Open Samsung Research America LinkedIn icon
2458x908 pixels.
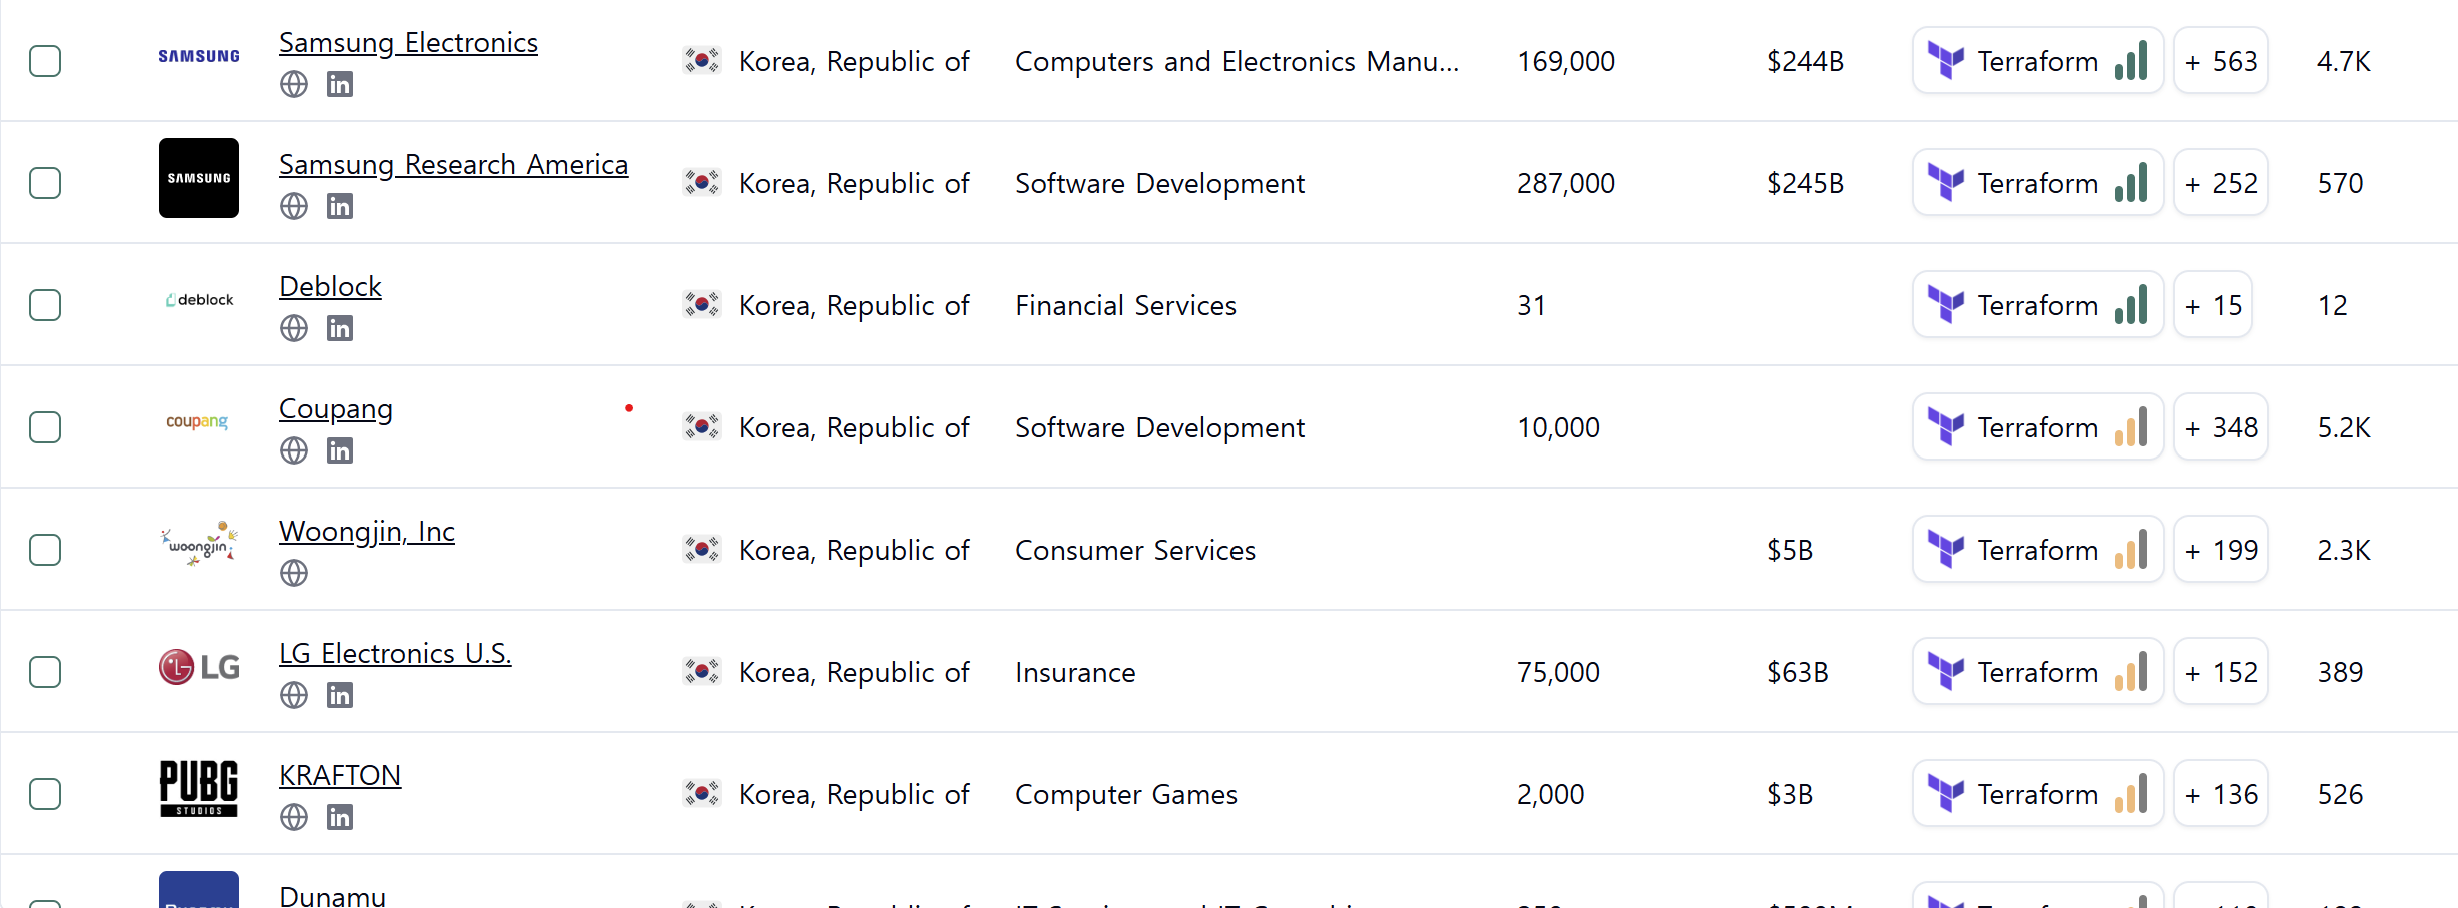coord(340,206)
